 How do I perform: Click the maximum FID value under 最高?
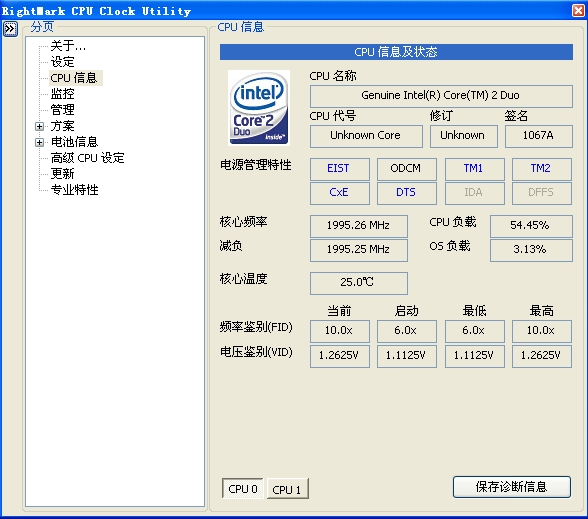coord(542,331)
